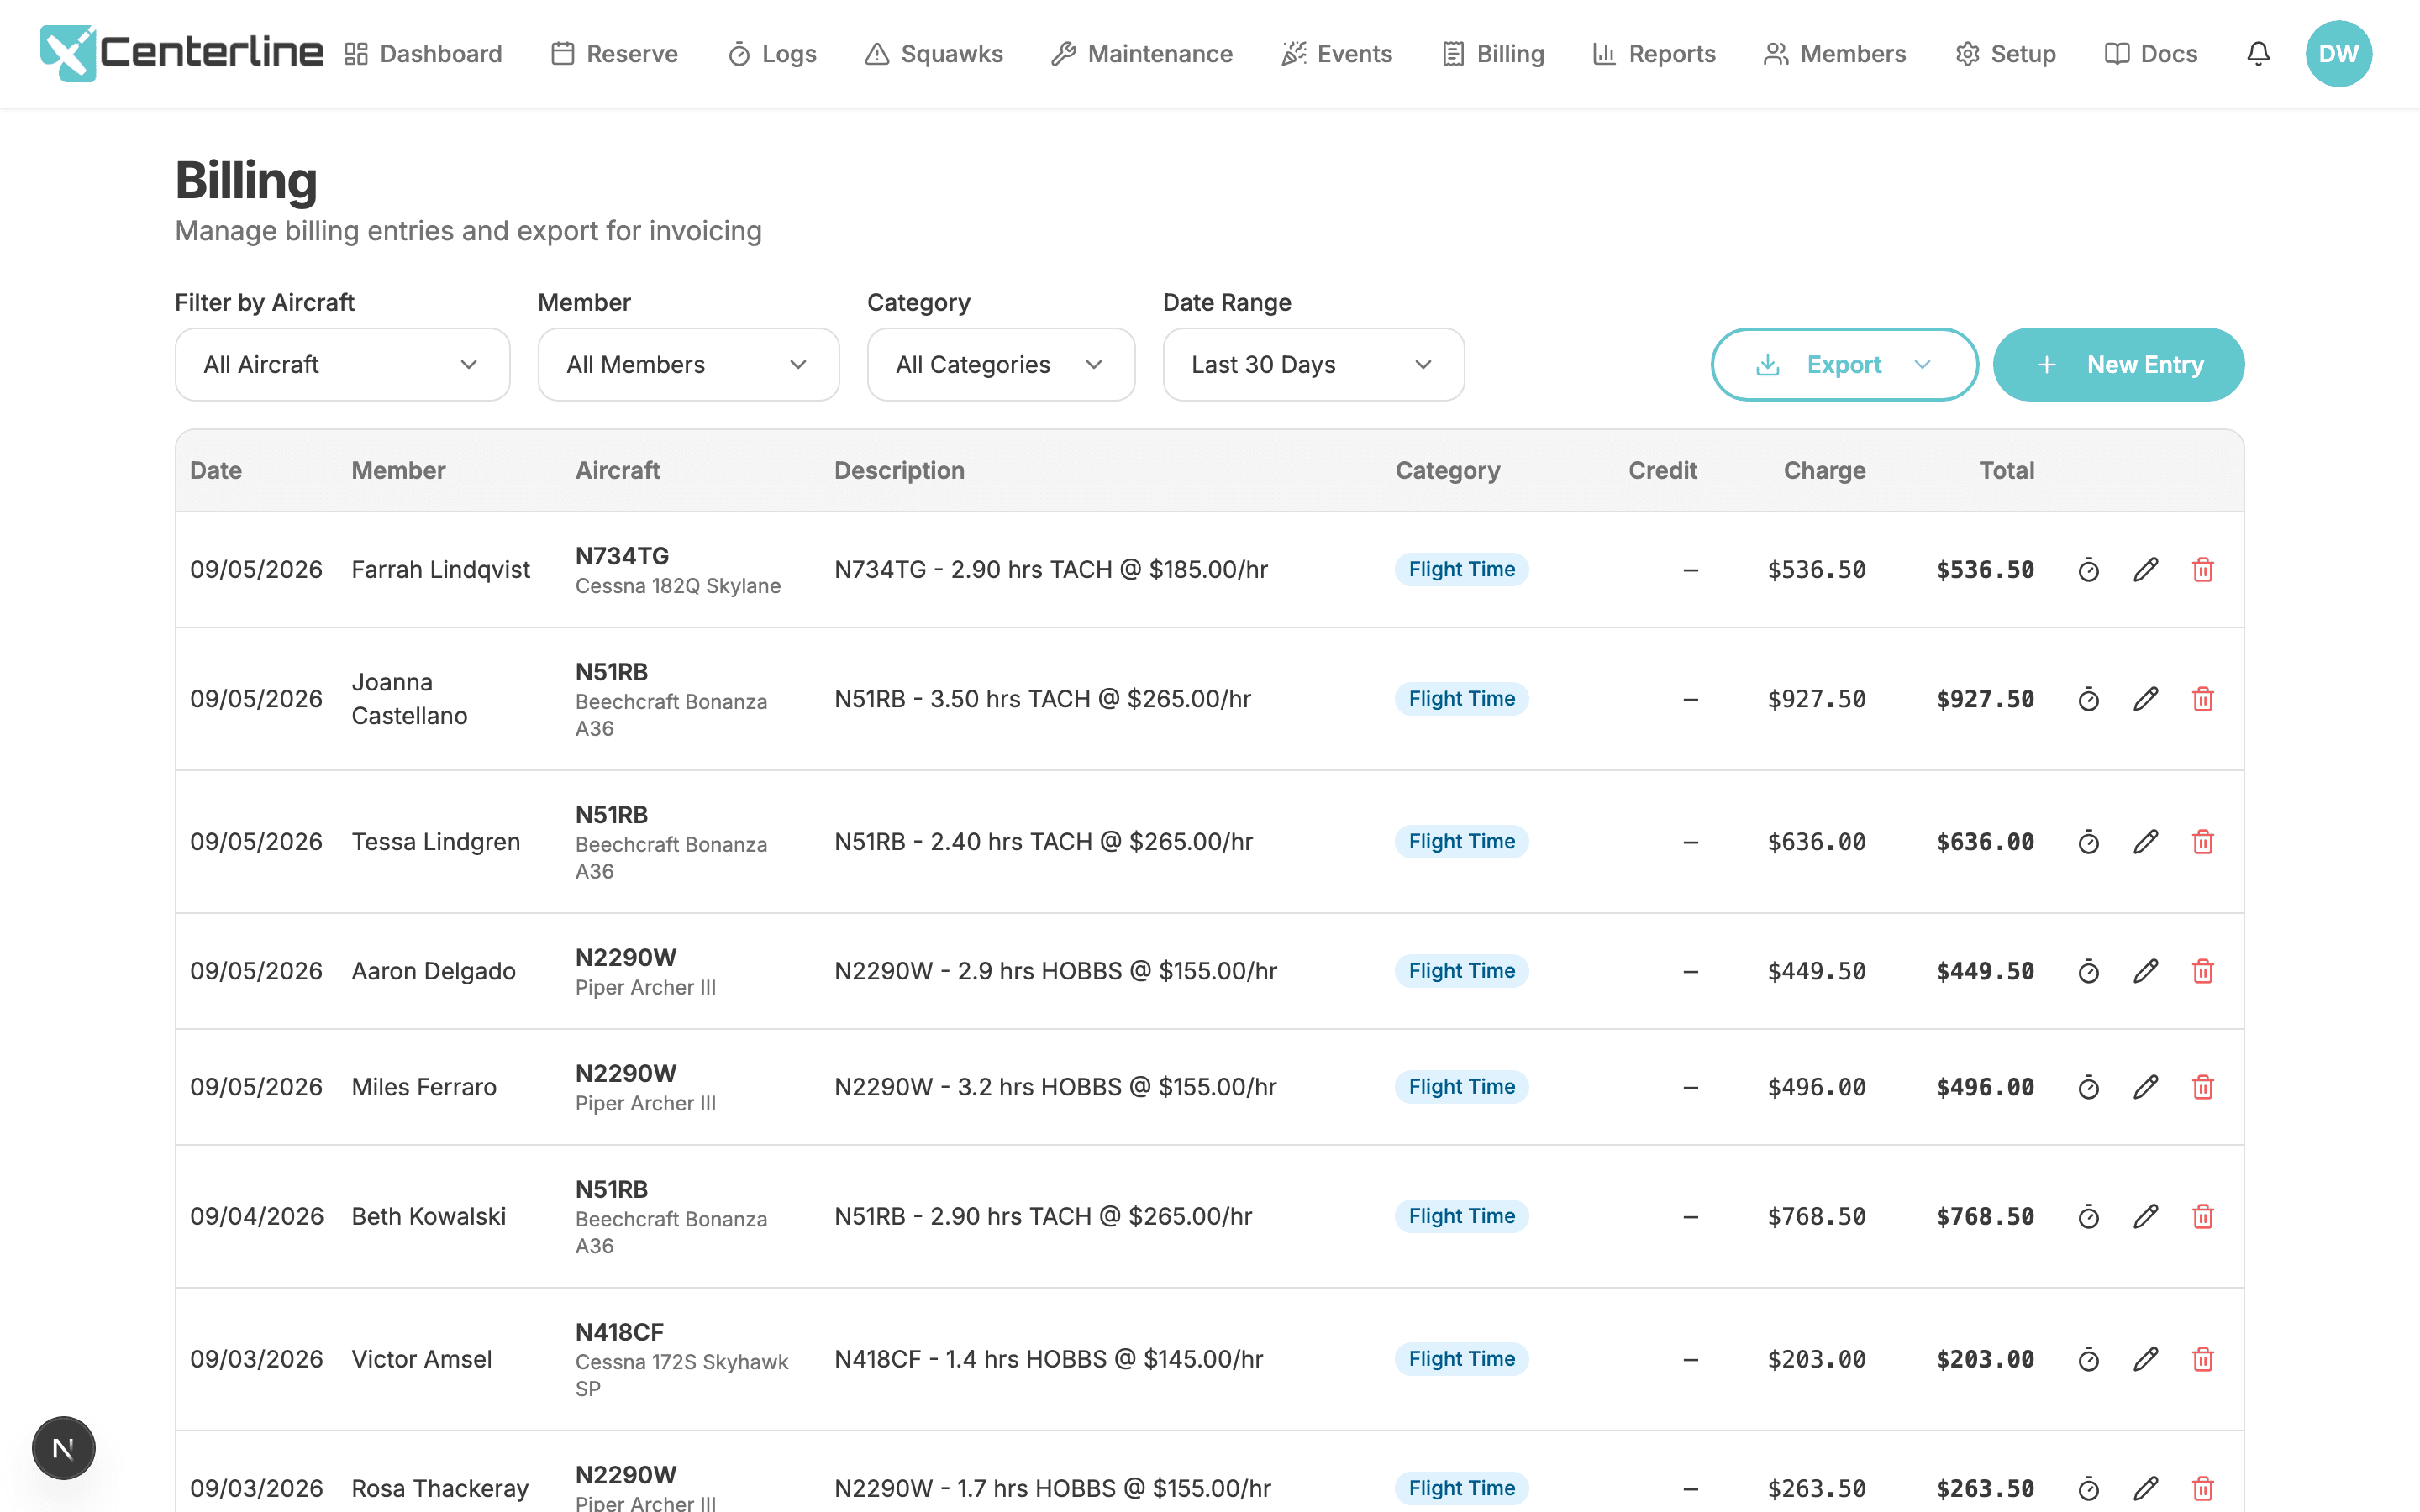Click "Cessna 182Q Skylane" aircraft model text
The image size is (2420, 1512).
pos(678,586)
